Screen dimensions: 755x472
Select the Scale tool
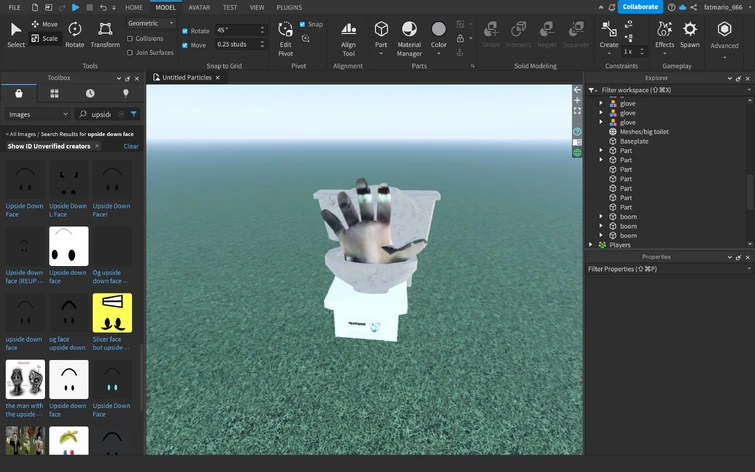44,38
